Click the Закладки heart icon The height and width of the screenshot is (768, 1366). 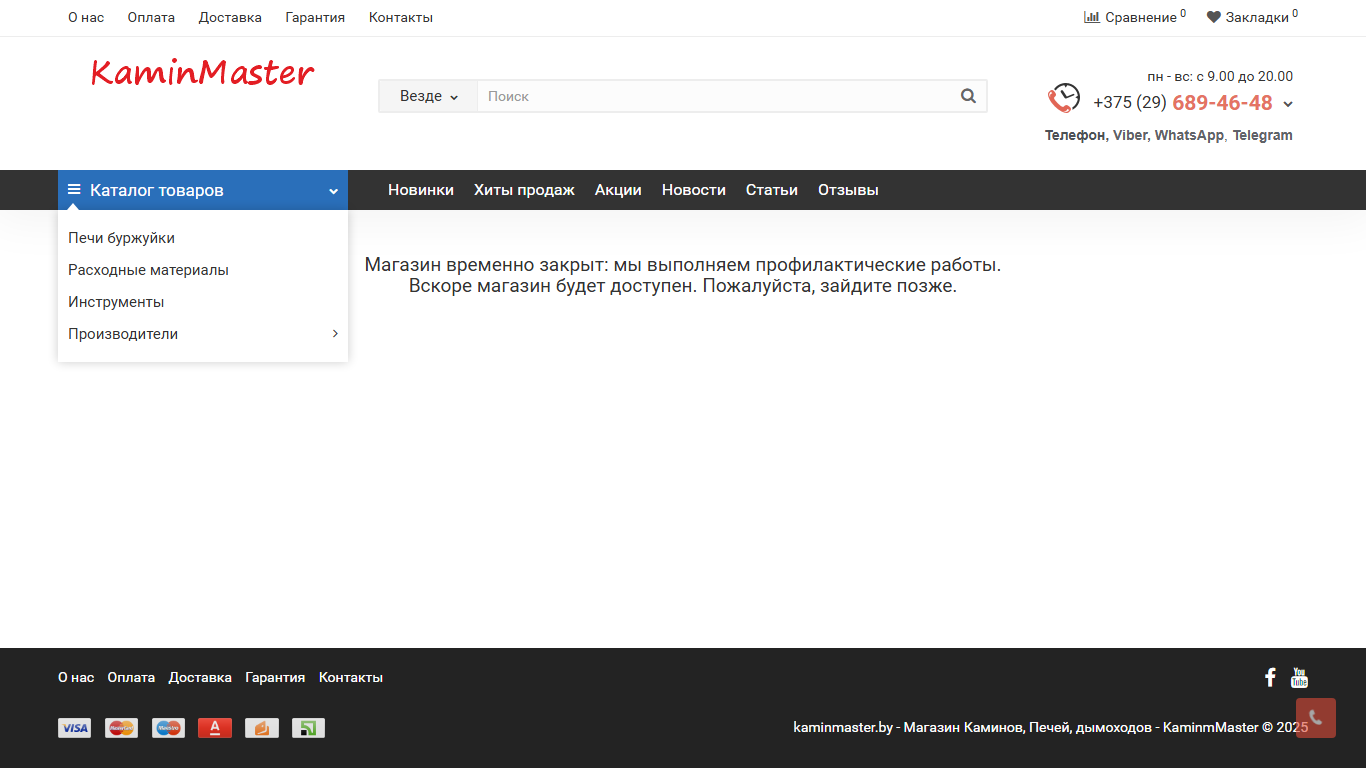tap(1214, 17)
